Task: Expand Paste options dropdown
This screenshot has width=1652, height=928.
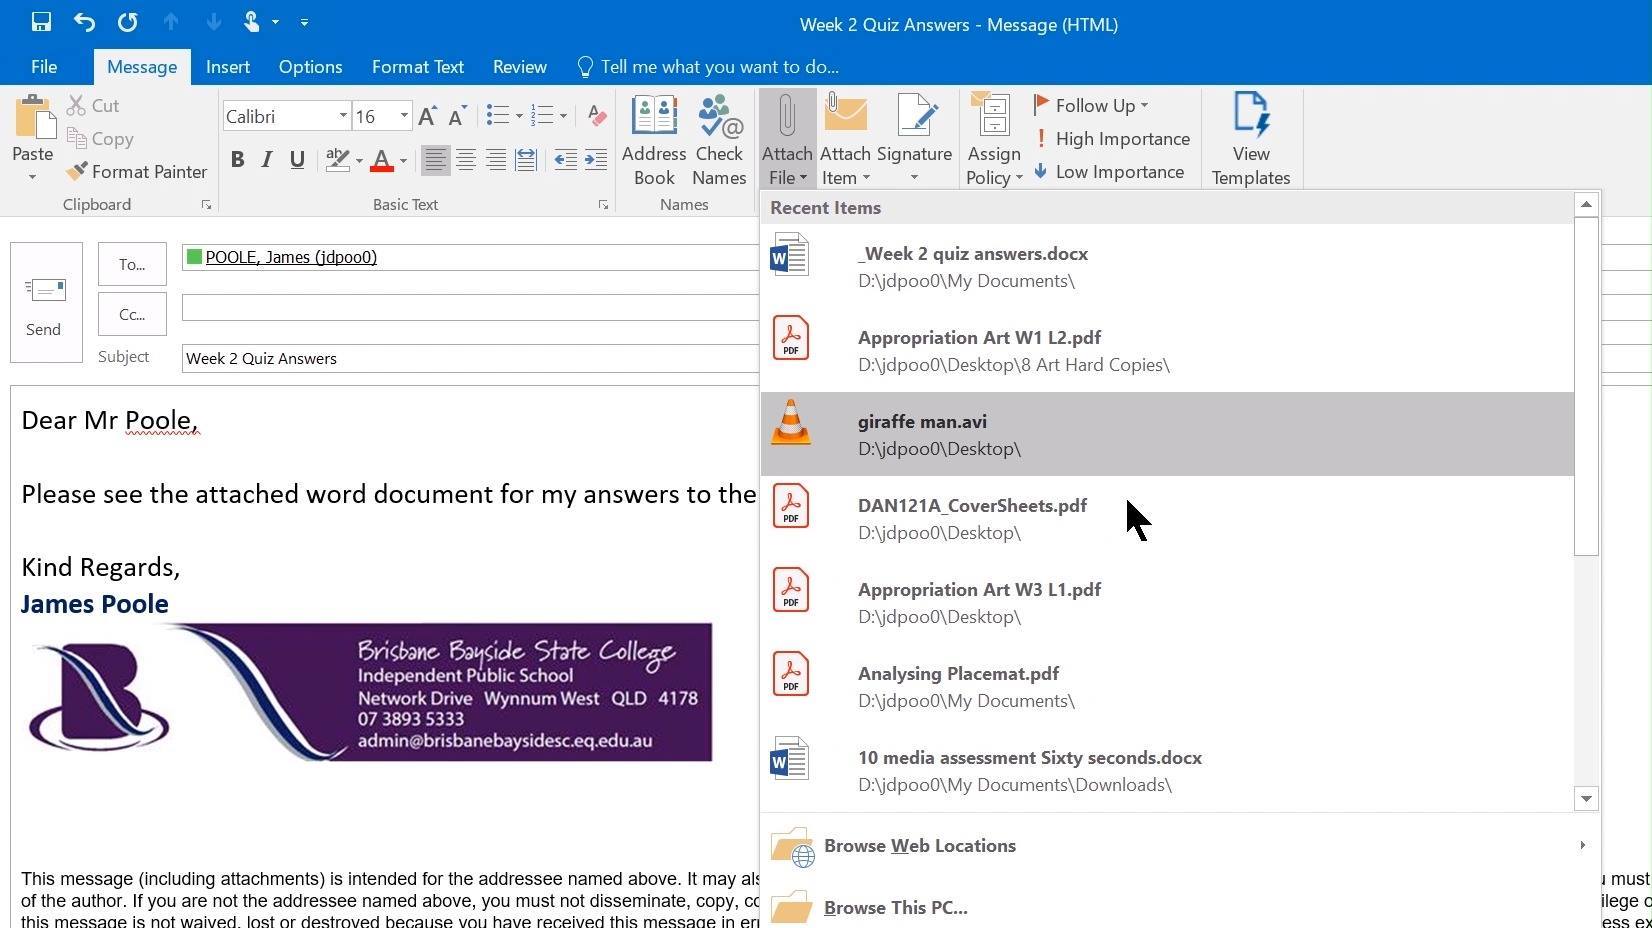Action: tap(33, 177)
